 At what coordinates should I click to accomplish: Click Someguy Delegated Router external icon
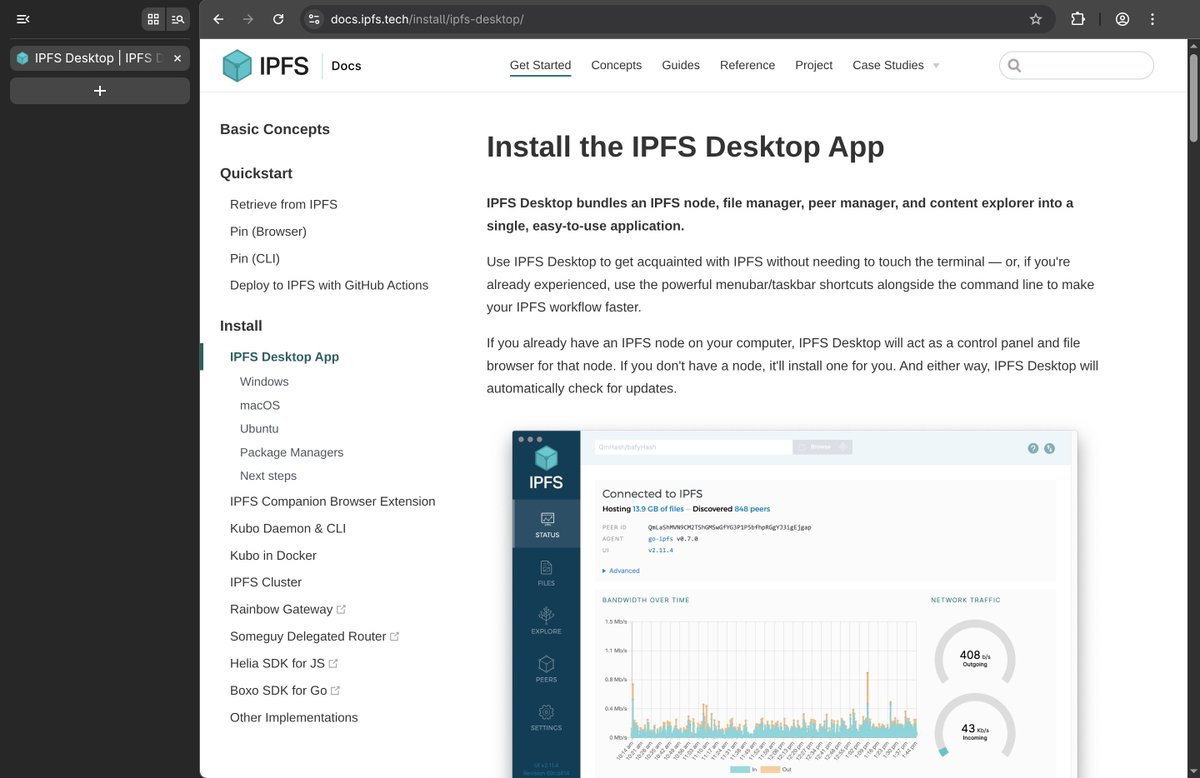pyautogui.click(x=395, y=636)
